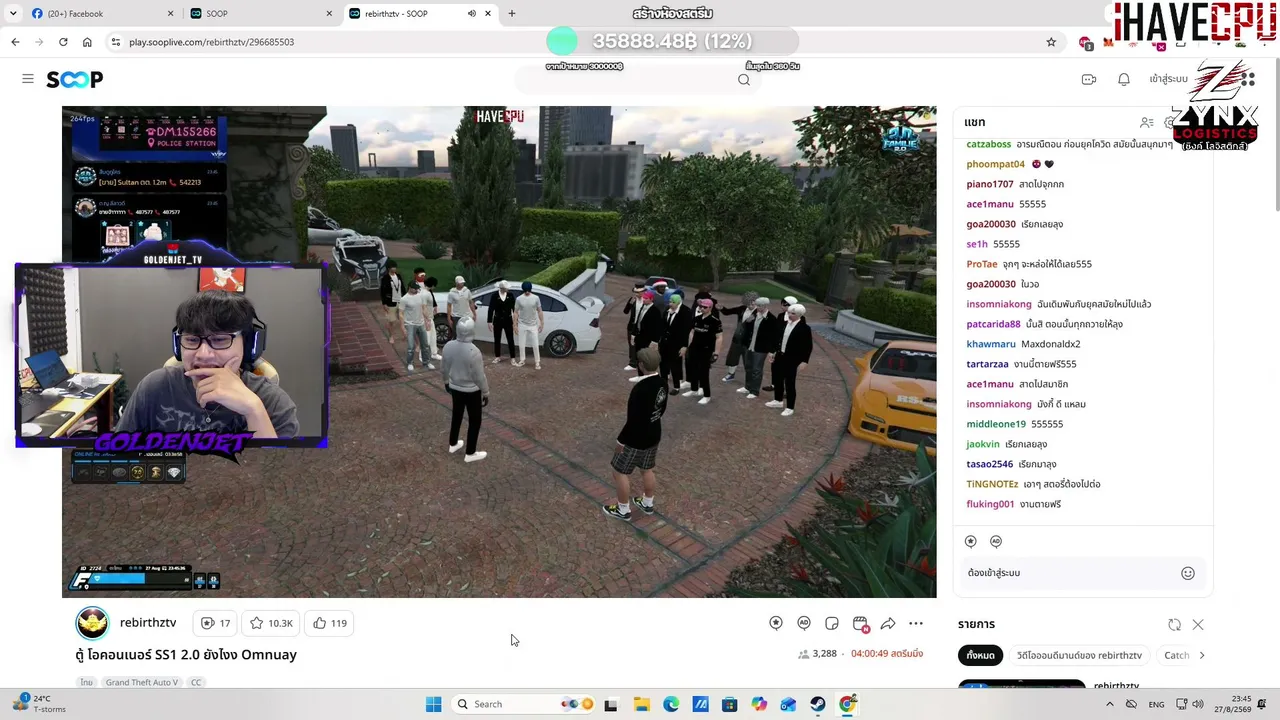This screenshot has height=720, width=1280.
Task: Mute the rebirthztv tab audio icon
Action: click(x=471, y=14)
